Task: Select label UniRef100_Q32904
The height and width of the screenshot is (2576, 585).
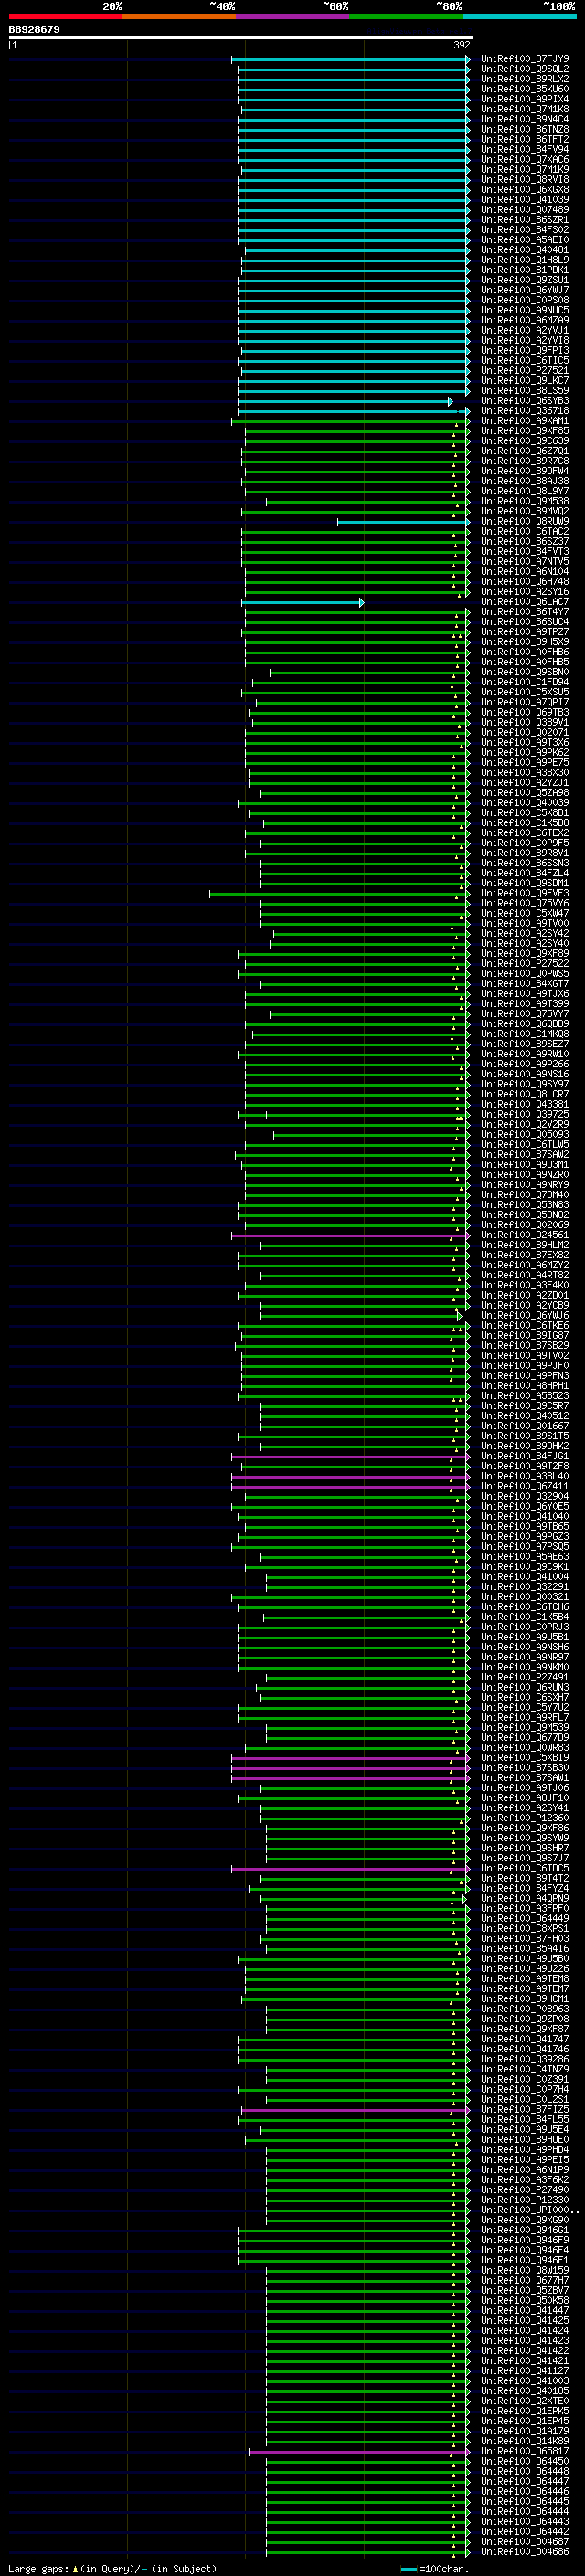Action: (524, 1497)
